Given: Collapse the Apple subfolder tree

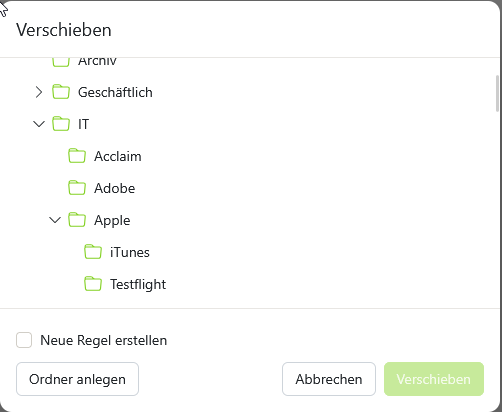Looking at the screenshot, I should [x=55, y=220].
